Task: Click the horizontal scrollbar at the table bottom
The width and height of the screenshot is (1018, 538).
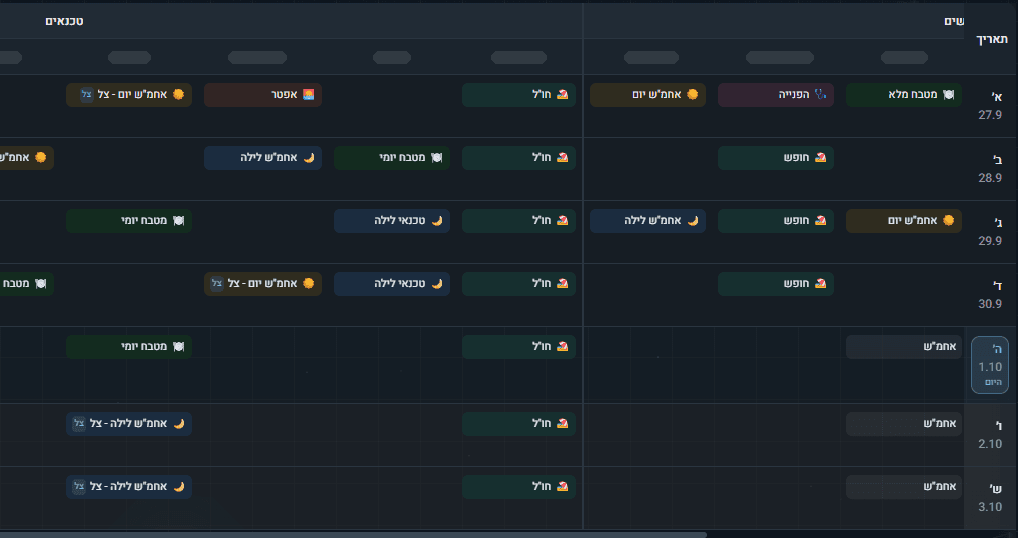Action: click(353, 535)
